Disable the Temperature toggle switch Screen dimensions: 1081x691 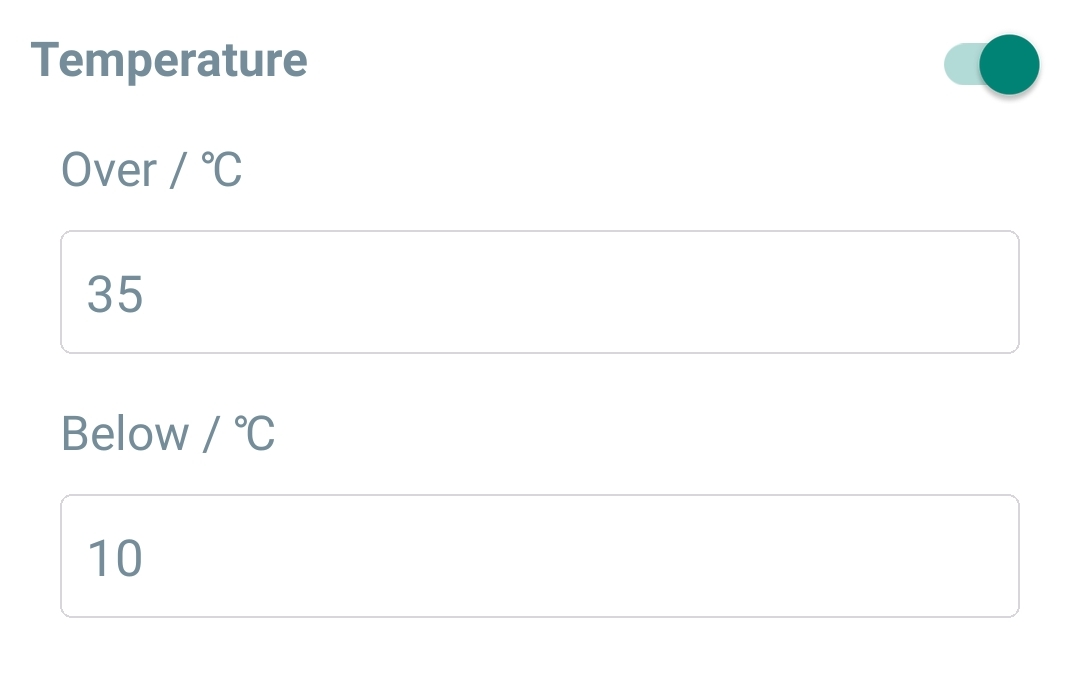click(993, 65)
